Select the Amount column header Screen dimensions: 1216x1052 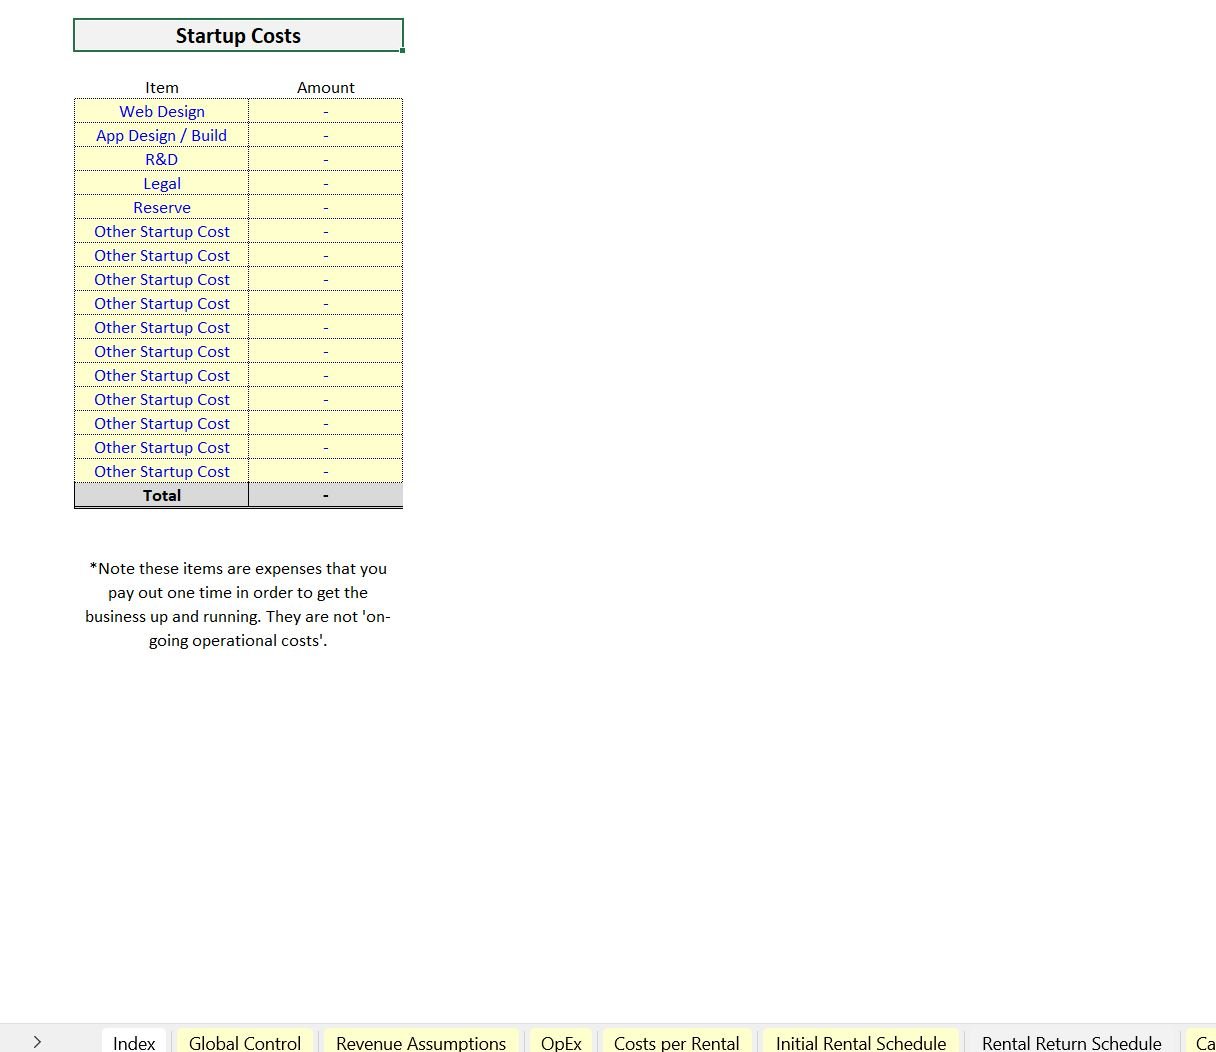(x=325, y=87)
